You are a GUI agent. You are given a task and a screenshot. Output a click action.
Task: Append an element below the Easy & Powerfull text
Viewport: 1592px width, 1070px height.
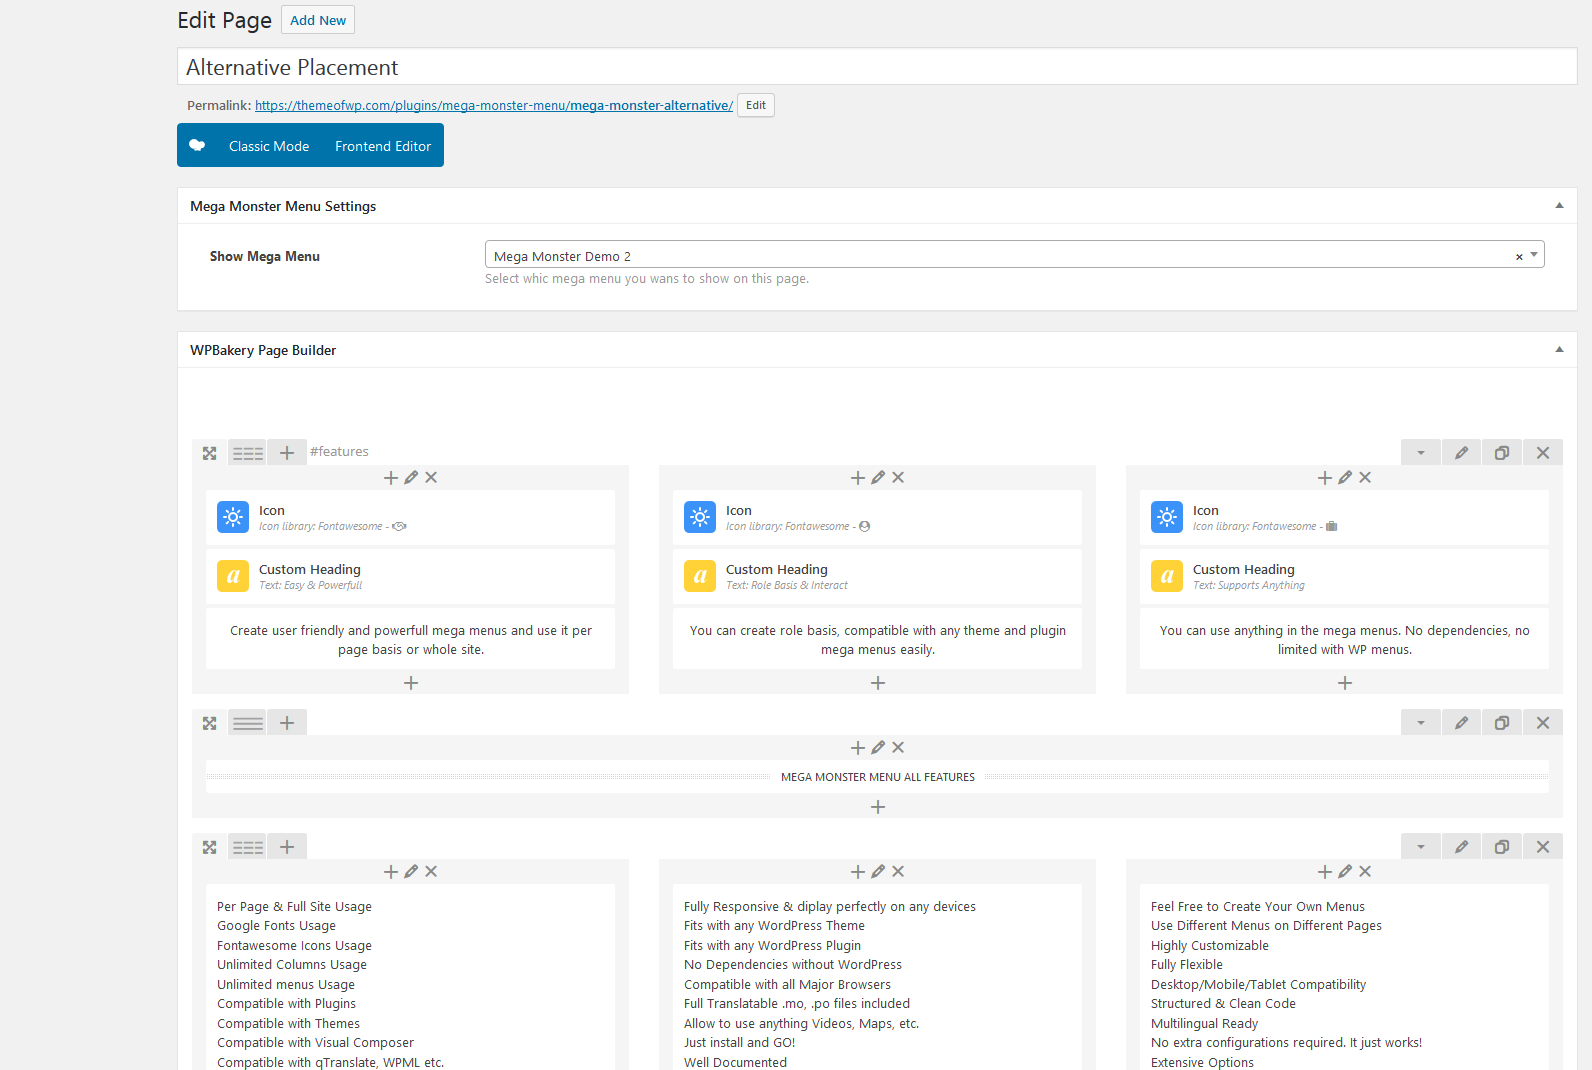click(411, 683)
